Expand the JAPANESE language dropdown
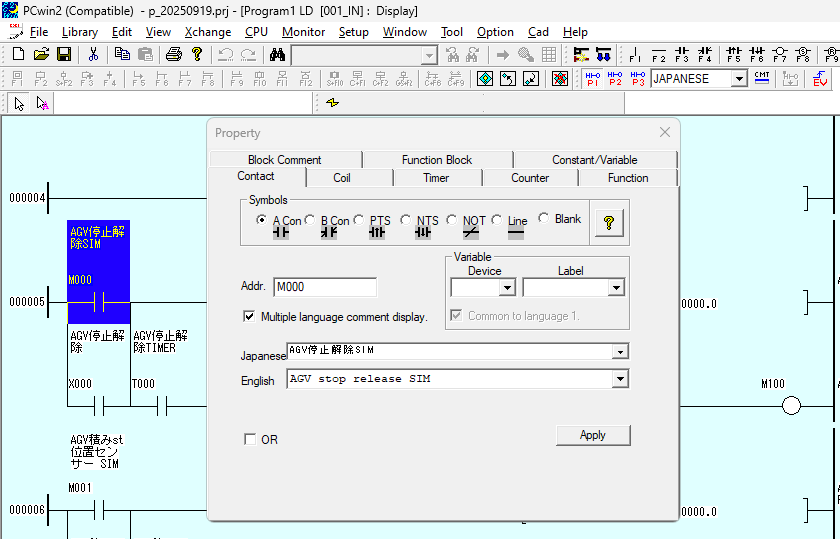Viewport: 840px width, 539px height. [739, 78]
